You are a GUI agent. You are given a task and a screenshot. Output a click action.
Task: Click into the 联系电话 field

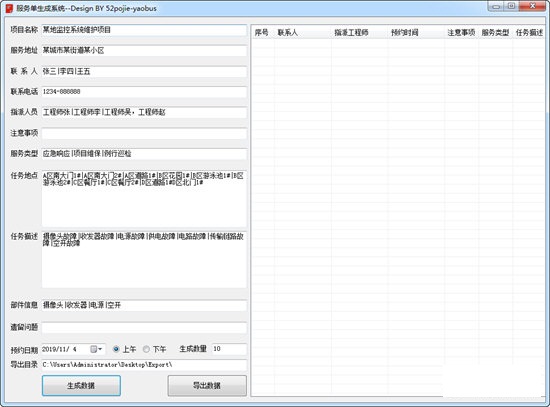(144, 92)
